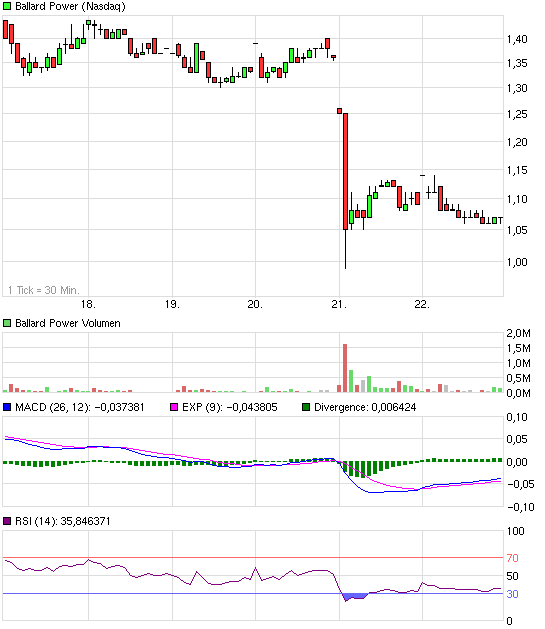Click the 1,15 price axis label

point(517,170)
